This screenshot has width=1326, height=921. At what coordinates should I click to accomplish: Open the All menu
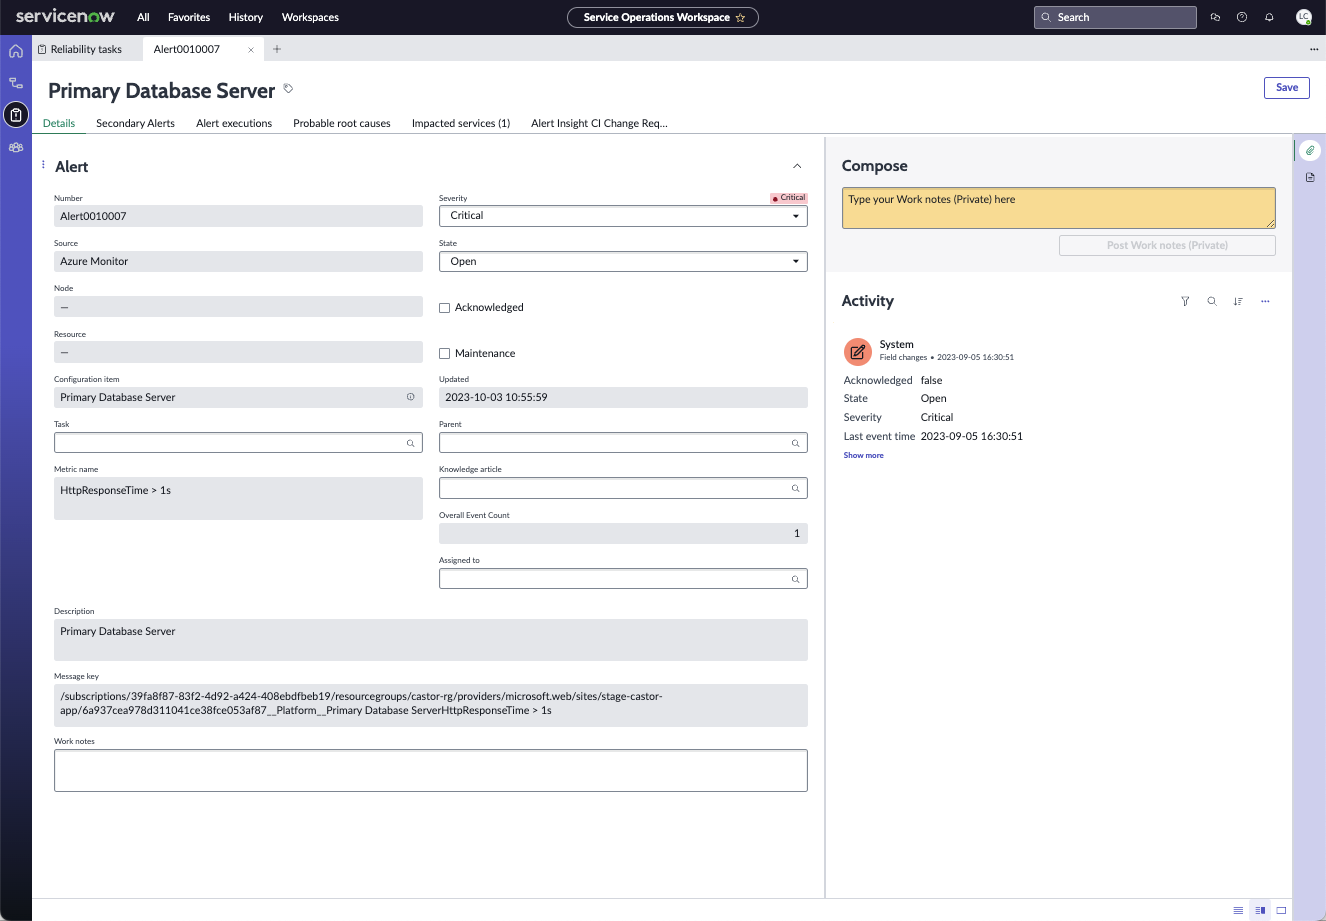pos(144,17)
